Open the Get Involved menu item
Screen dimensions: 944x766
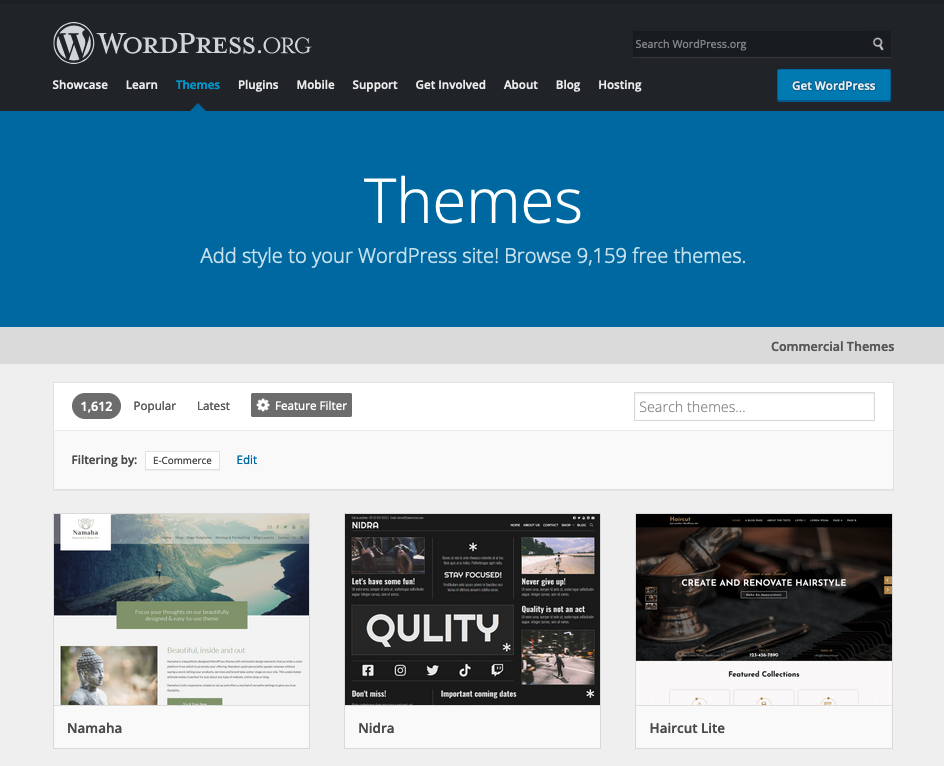click(450, 85)
